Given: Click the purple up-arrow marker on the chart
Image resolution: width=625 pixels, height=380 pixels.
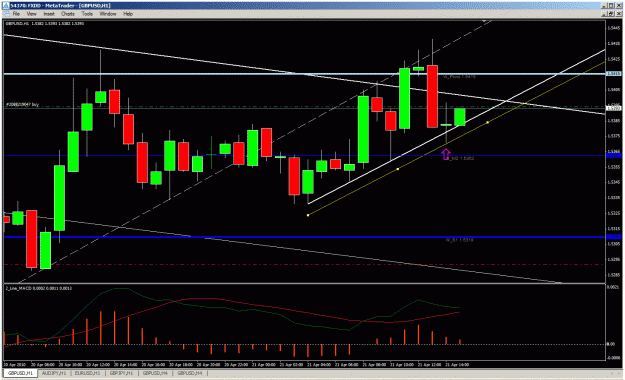Looking at the screenshot, I should (446, 154).
